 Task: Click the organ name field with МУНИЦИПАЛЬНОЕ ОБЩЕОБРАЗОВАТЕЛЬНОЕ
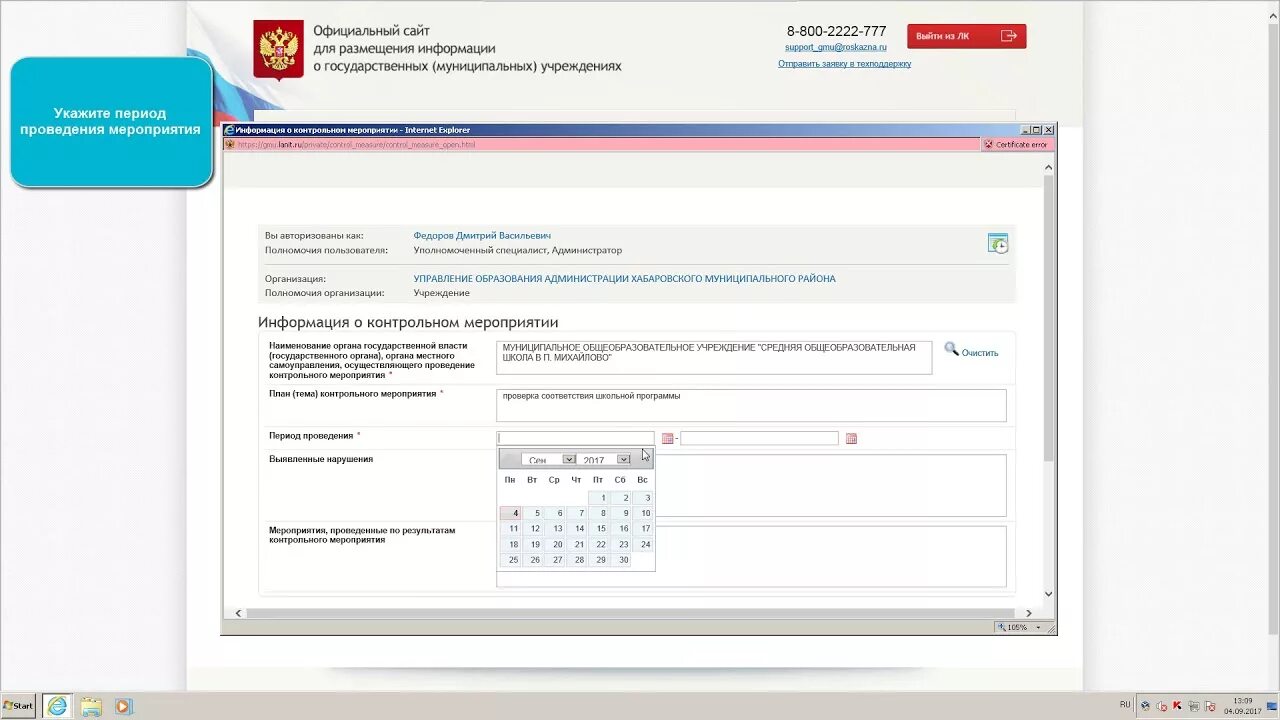[714, 357]
